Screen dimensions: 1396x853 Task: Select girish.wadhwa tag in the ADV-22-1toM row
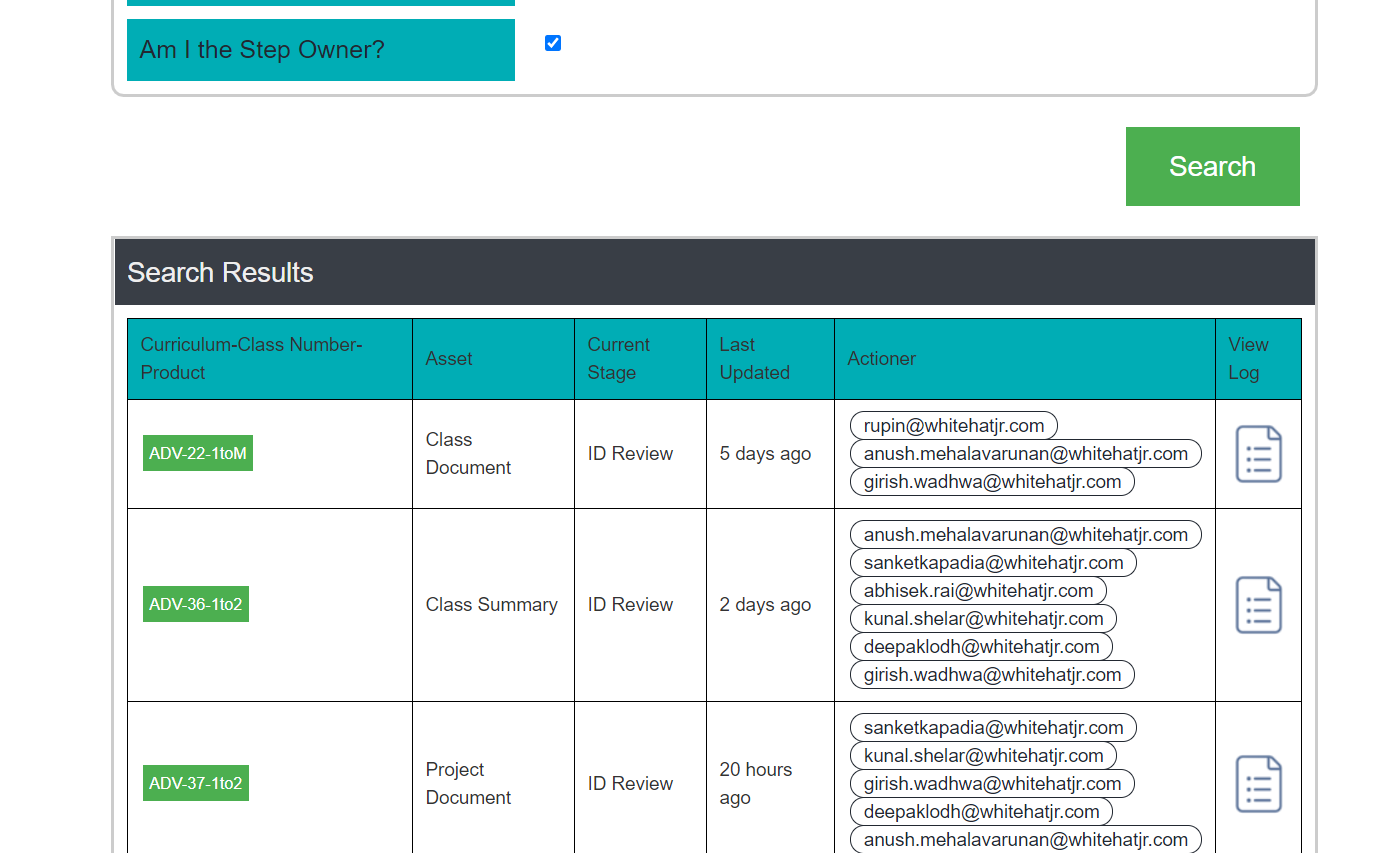point(992,482)
